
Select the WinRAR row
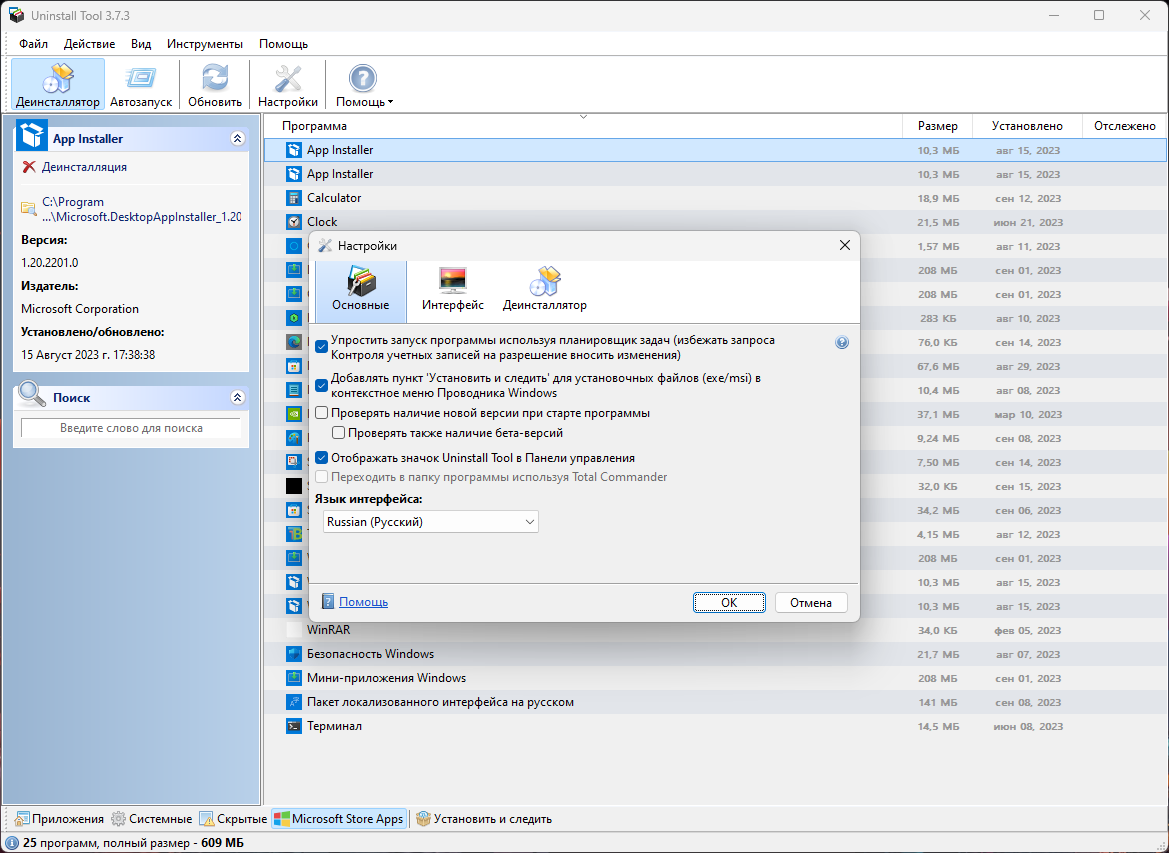point(716,630)
